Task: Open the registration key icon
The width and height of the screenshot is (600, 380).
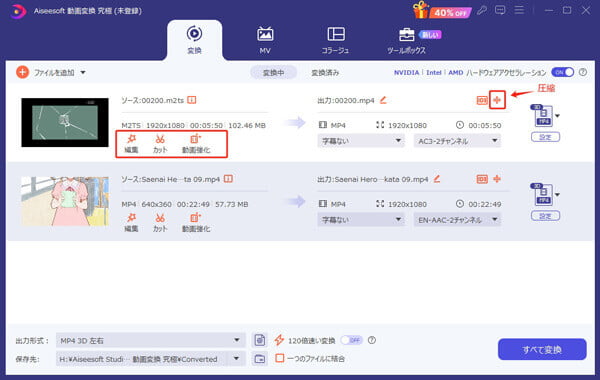Action: point(482,10)
